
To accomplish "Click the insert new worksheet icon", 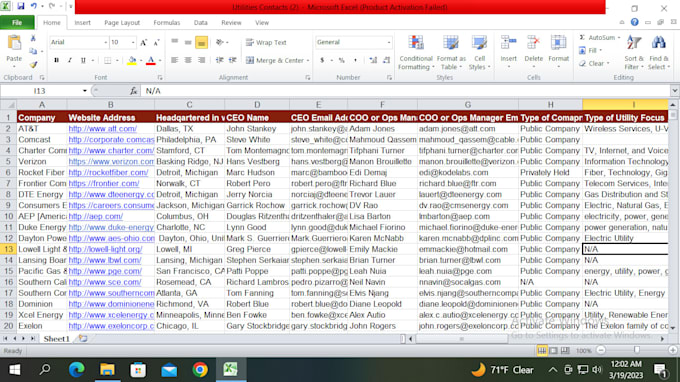I will (x=83, y=339).
